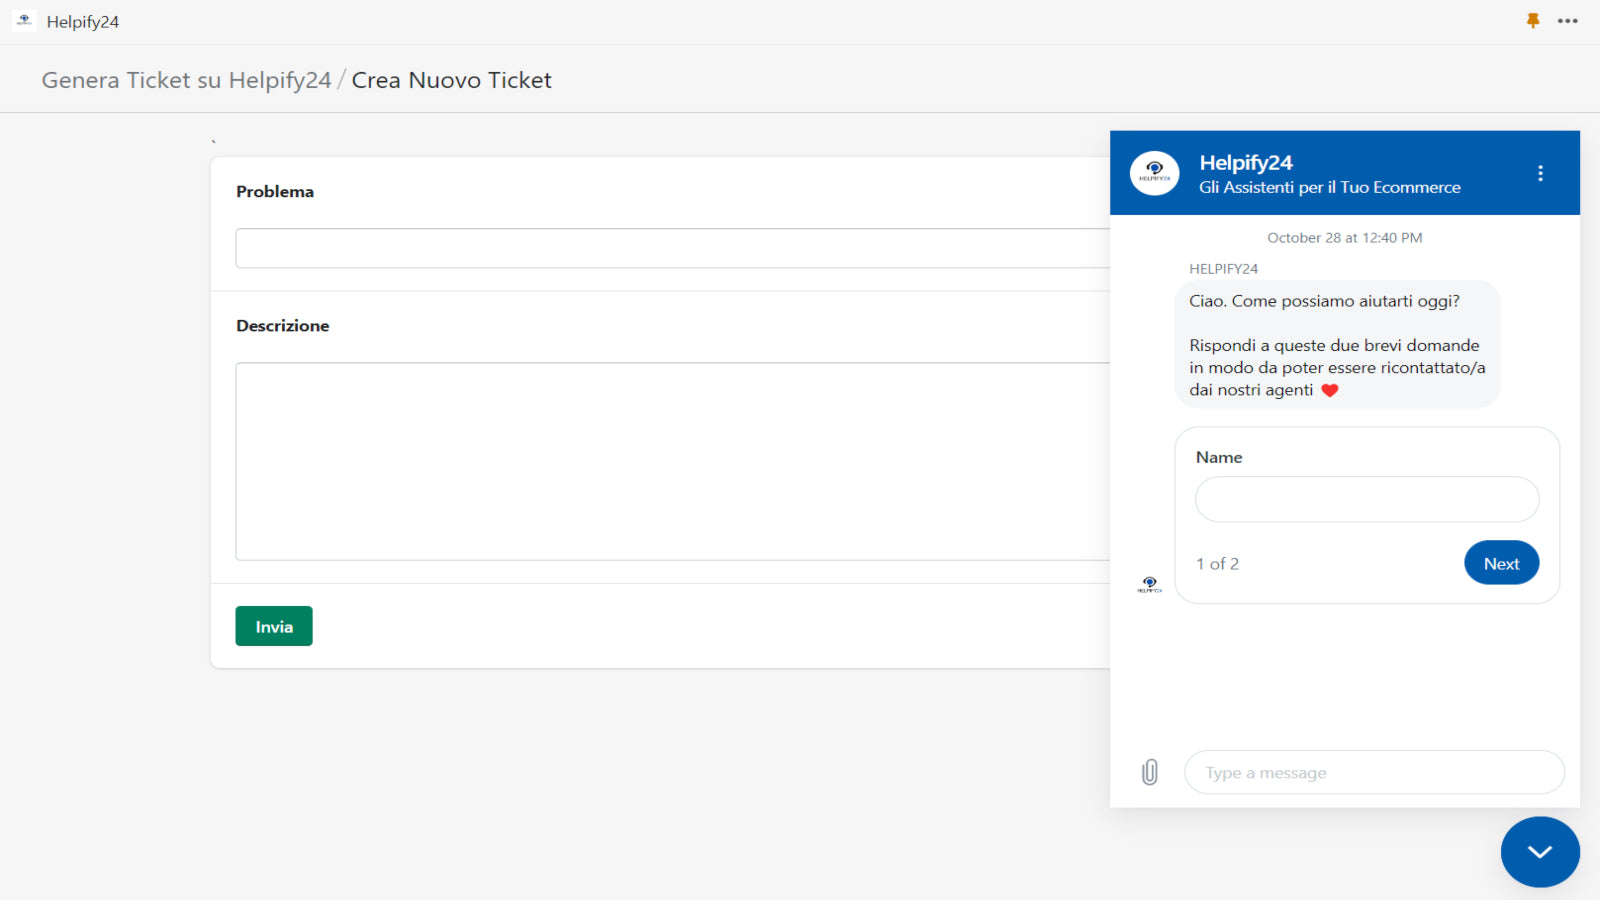Image resolution: width=1600 pixels, height=900 pixels.
Task: Click the red heart emoji in the chat message
Action: click(1330, 391)
